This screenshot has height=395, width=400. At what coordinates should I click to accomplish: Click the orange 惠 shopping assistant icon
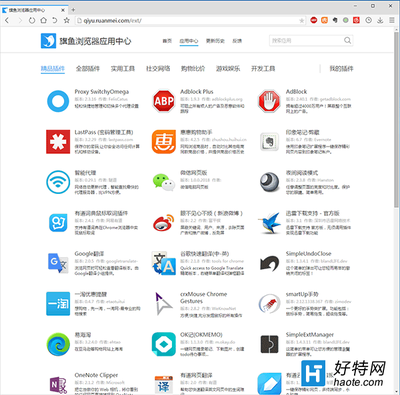[x=164, y=142]
